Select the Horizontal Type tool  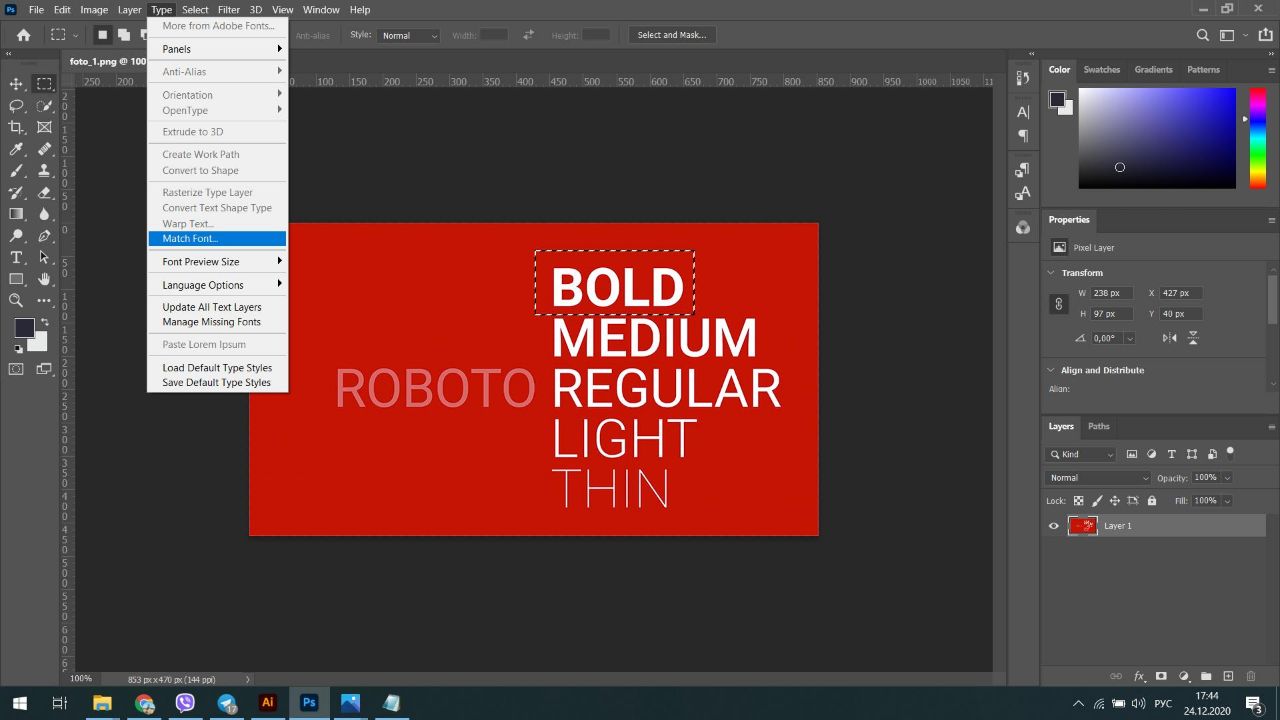pyautogui.click(x=16, y=258)
